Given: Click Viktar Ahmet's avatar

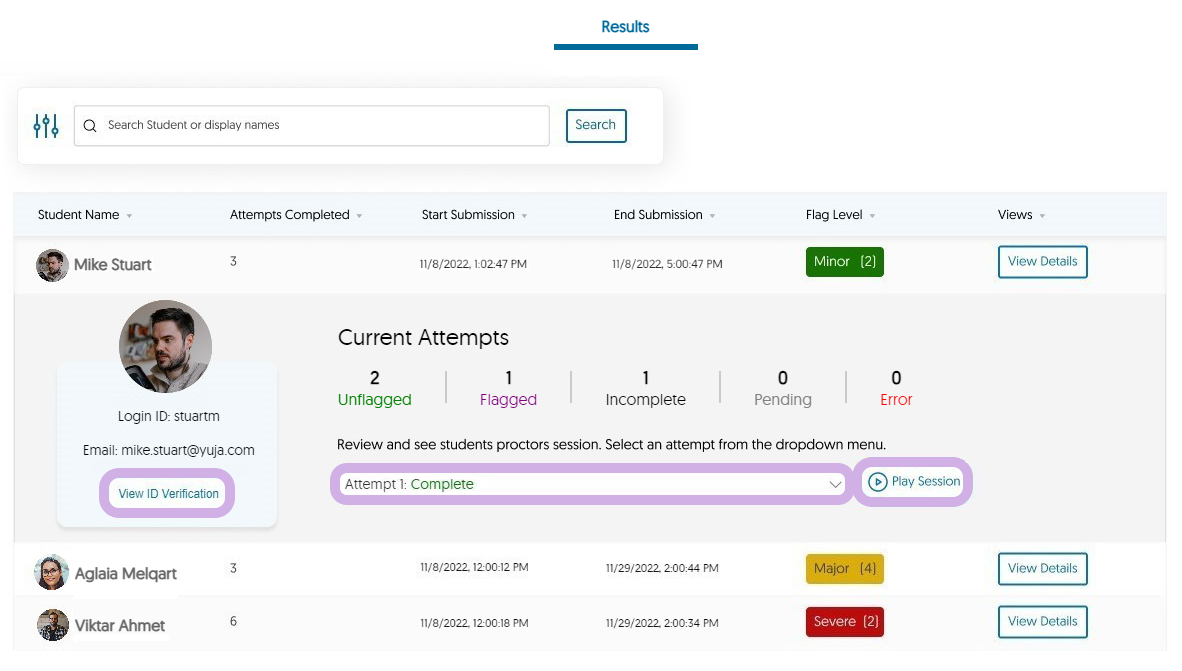Looking at the screenshot, I should click(53, 625).
